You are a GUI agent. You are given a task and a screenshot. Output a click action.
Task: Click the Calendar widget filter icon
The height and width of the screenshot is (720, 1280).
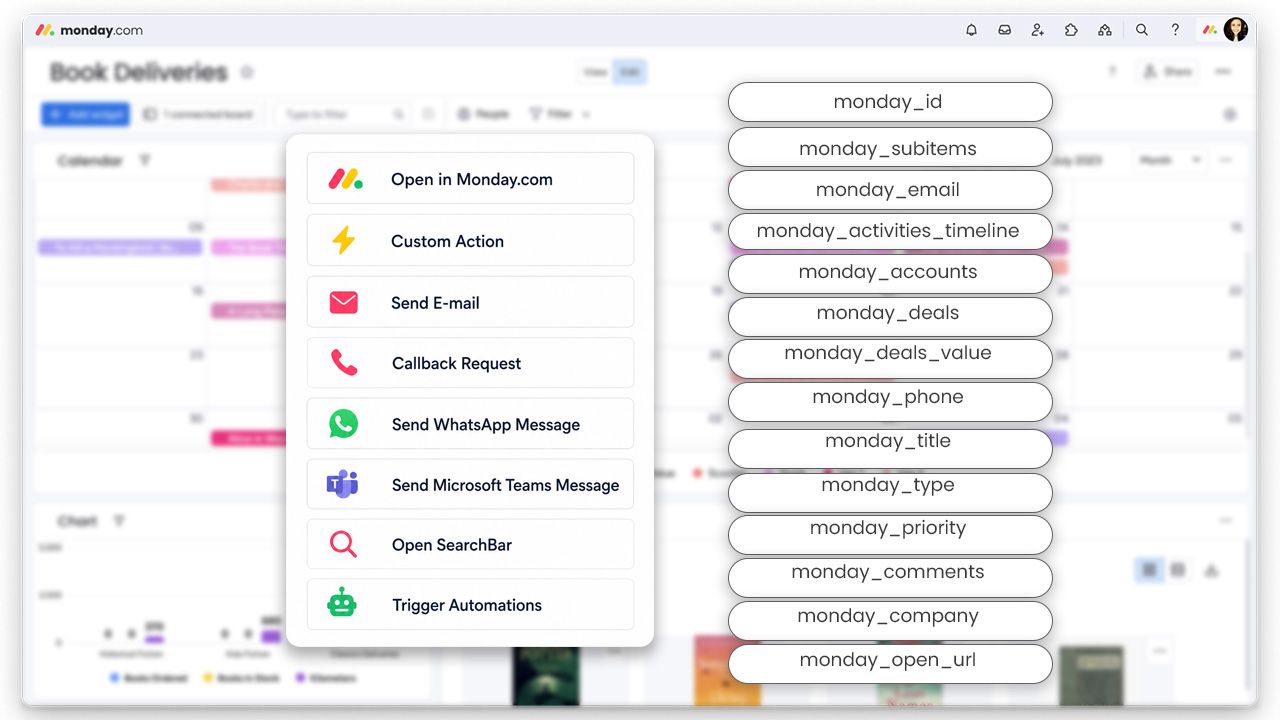click(x=144, y=160)
